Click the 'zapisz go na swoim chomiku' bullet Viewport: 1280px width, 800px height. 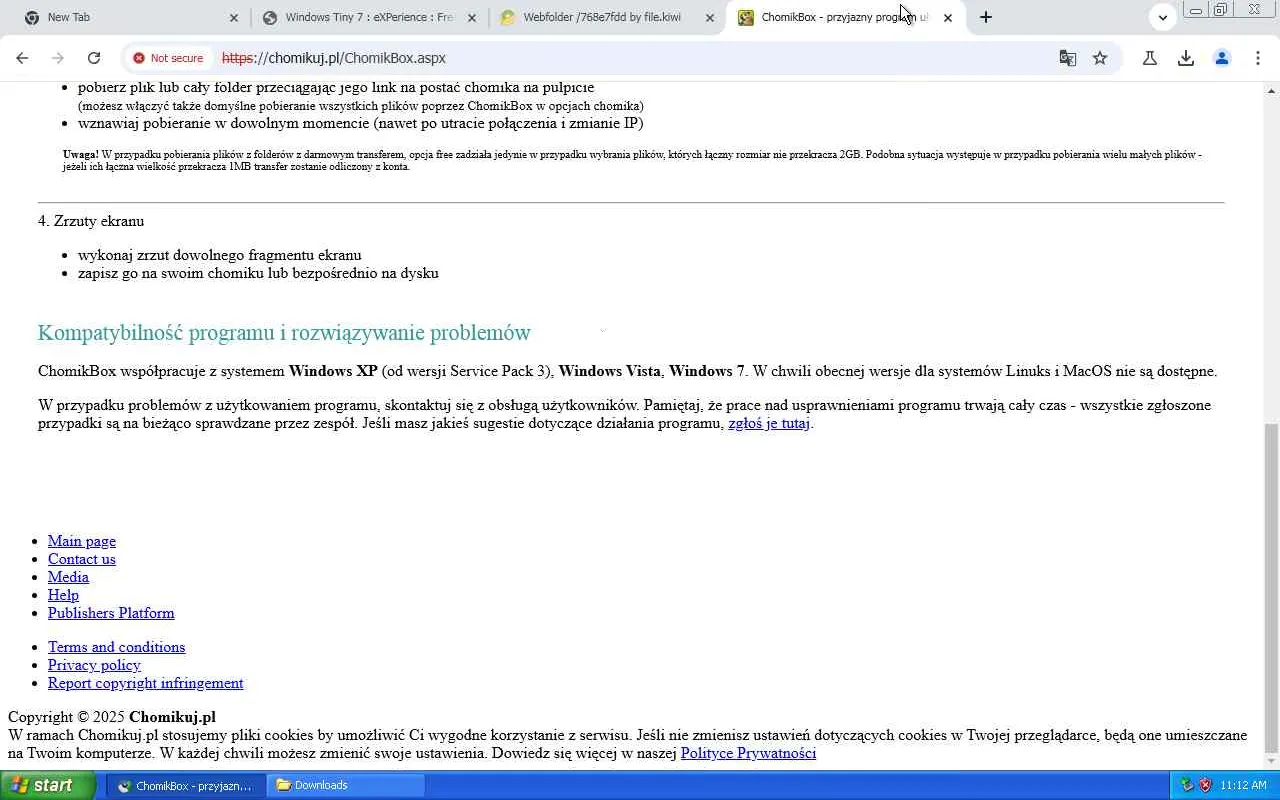pos(258,273)
